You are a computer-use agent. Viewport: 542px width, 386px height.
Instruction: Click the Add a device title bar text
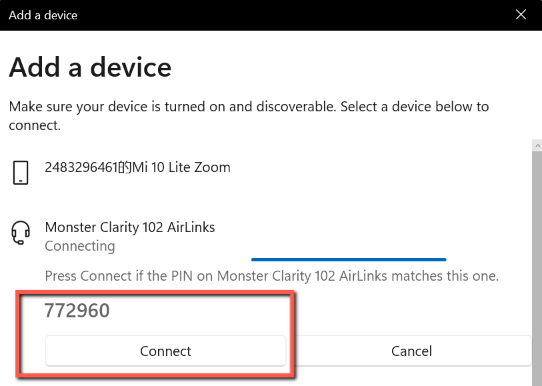point(43,15)
